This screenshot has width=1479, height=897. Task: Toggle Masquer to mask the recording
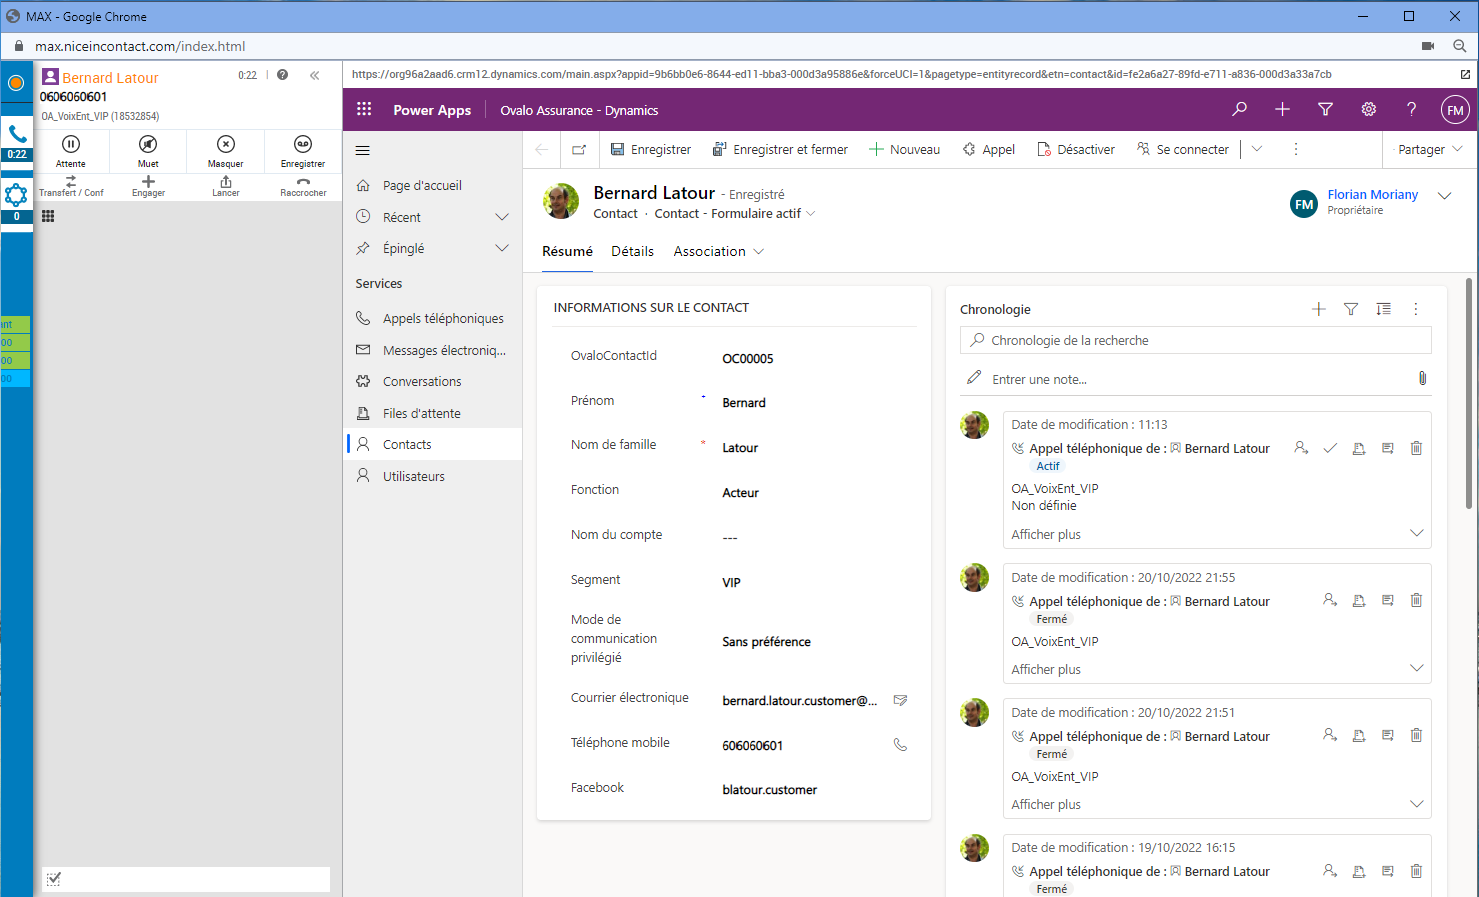[x=225, y=149]
